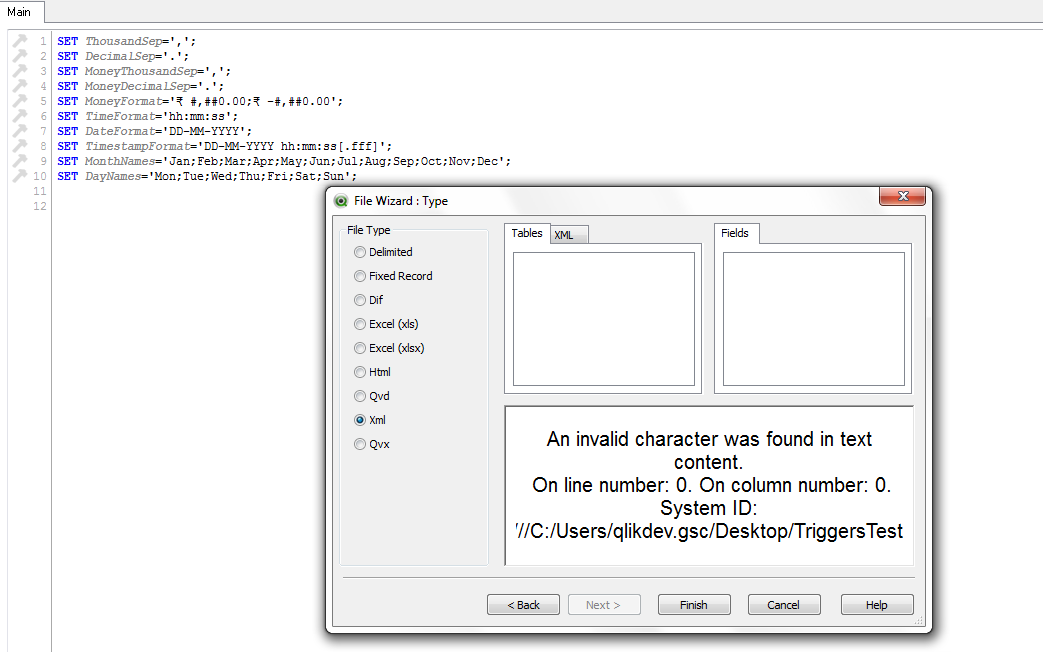The image size is (1043, 652).
Task: Go to previous step with Back
Action: coord(523,605)
